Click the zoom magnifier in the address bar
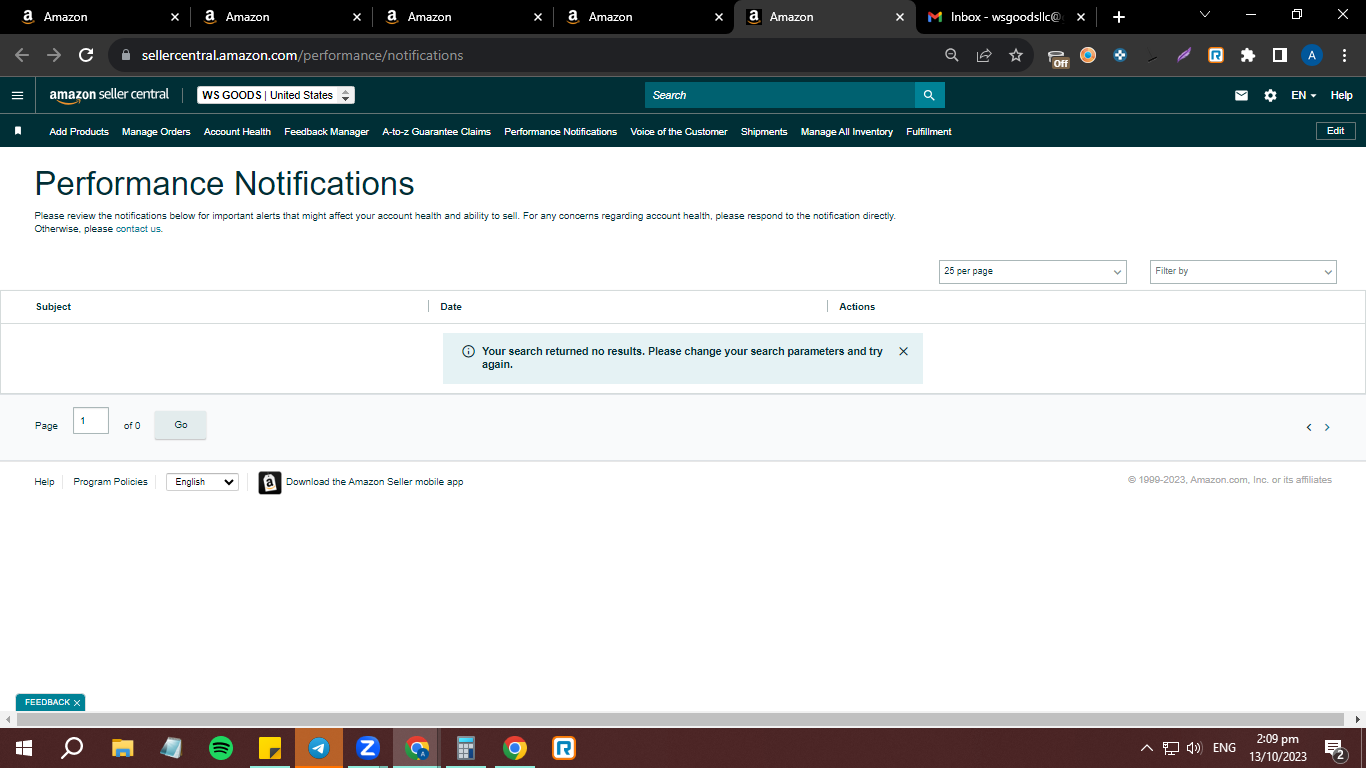Image resolution: width=1366 pixels, height=768 pixels. point(952,55)
